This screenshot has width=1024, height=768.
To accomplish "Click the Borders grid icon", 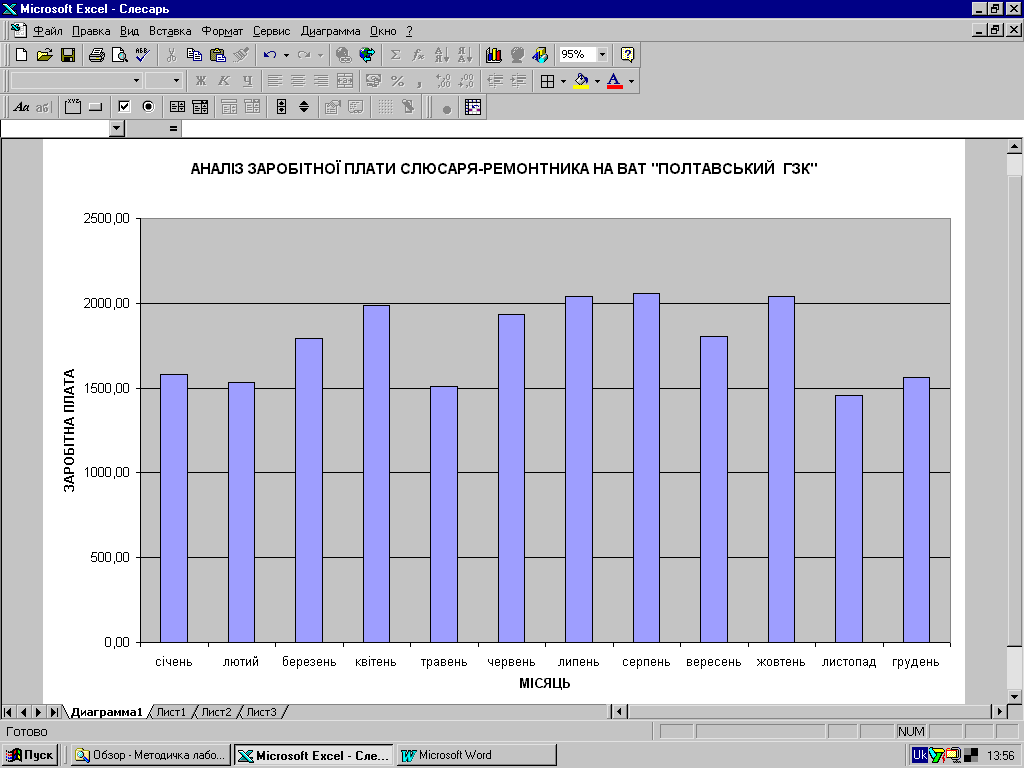I will 547,81.
